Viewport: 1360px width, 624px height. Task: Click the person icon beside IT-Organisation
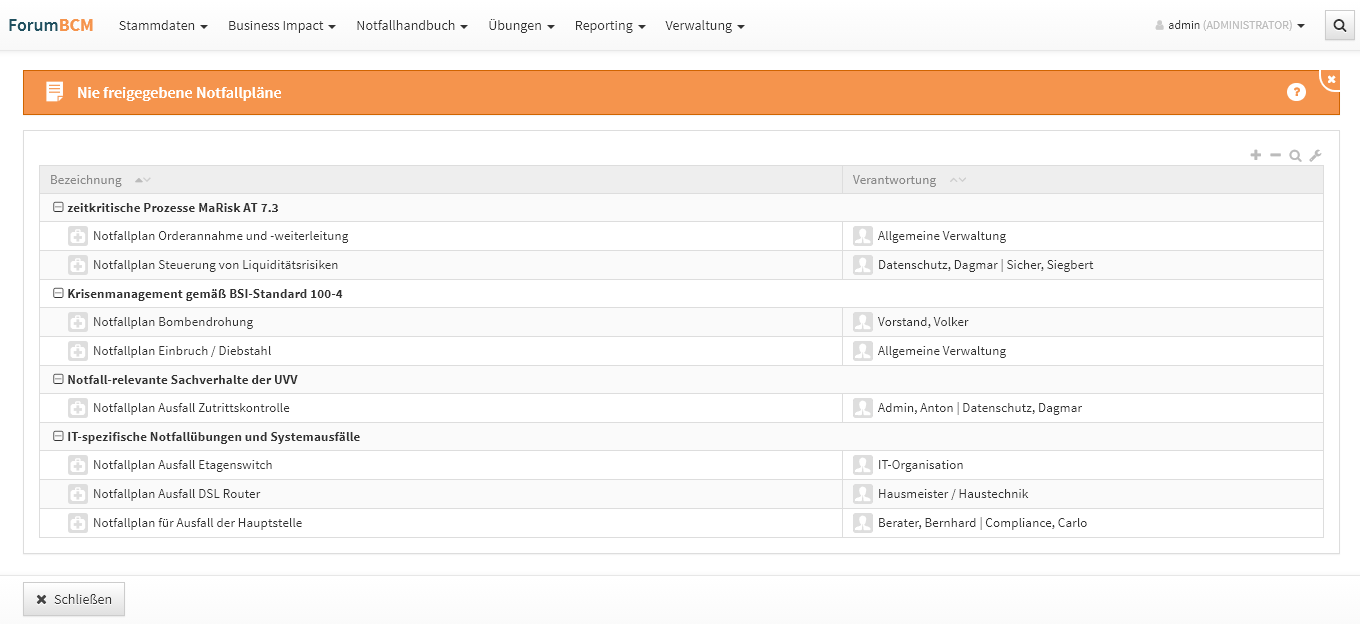(862, 465)
